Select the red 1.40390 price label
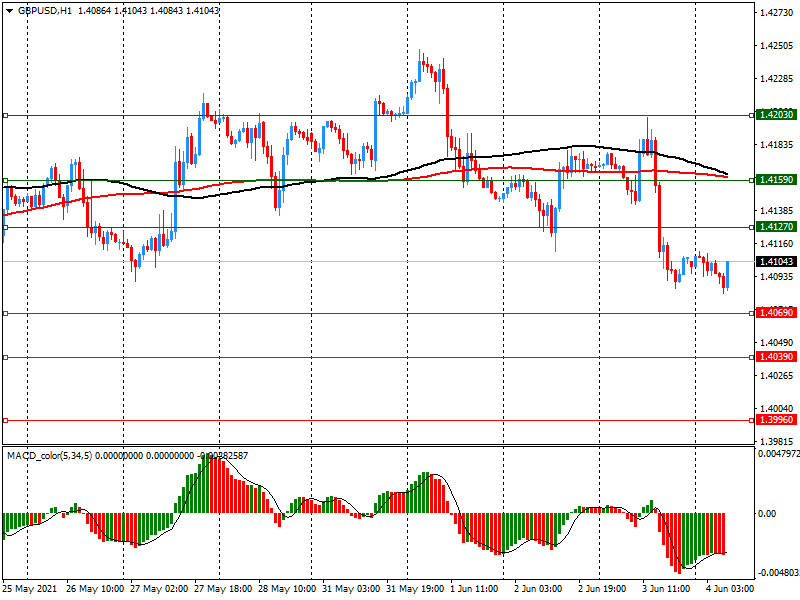800x600 pixels. pyautogui.click(x=776, y=357)
